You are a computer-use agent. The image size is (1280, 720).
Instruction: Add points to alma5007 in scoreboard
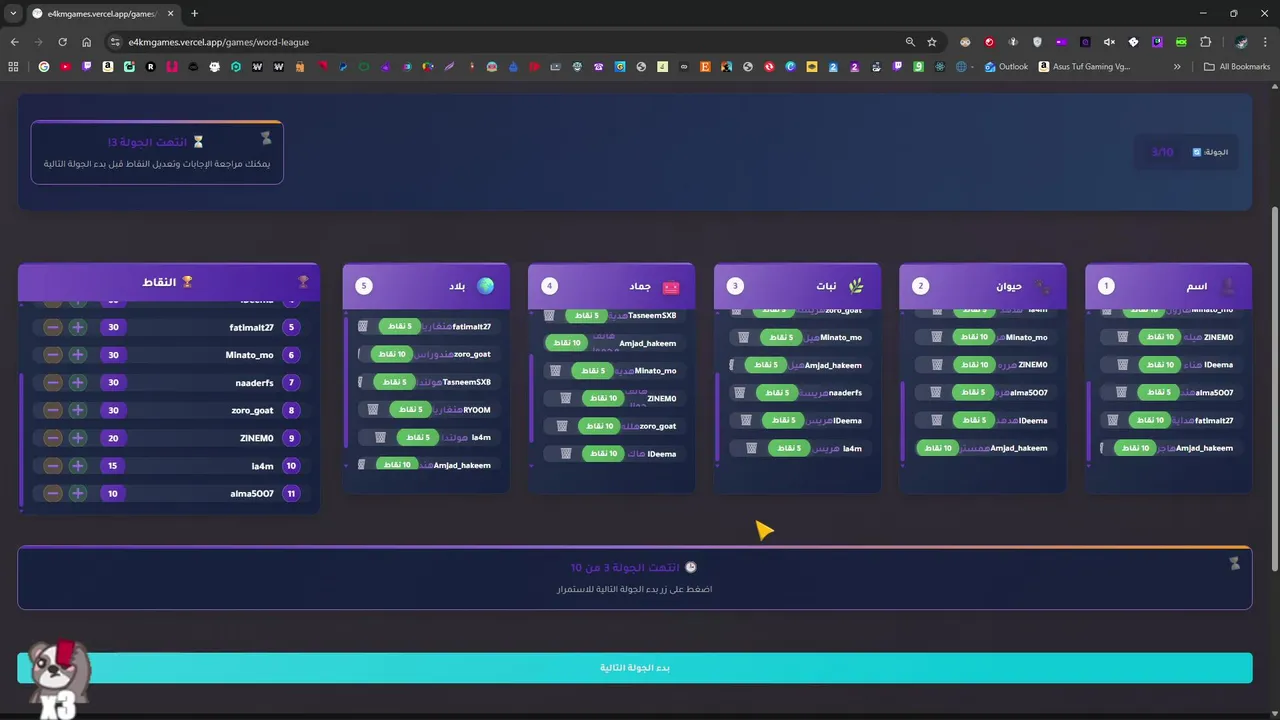point(78,493)
